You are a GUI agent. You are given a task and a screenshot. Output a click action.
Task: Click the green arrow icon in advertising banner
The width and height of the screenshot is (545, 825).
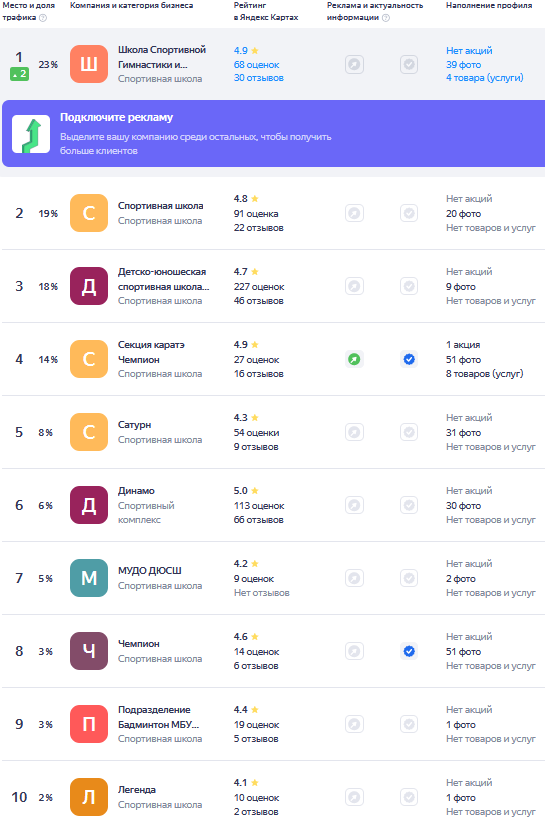tap(31, 134)
